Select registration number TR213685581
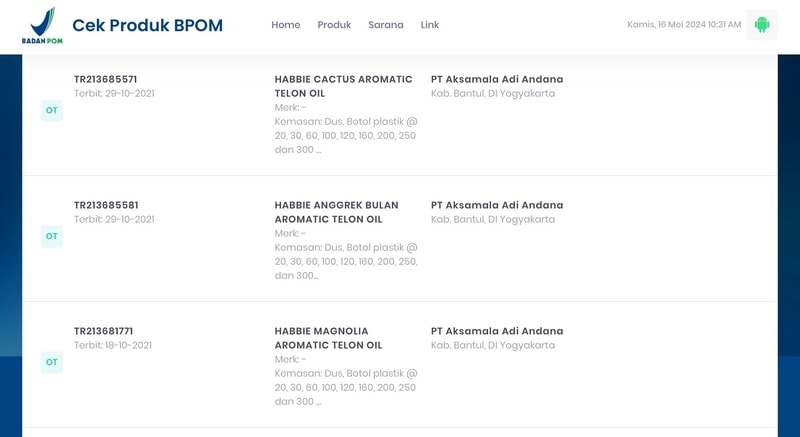Viewport: 800px width, 437px height. point(106,205)
